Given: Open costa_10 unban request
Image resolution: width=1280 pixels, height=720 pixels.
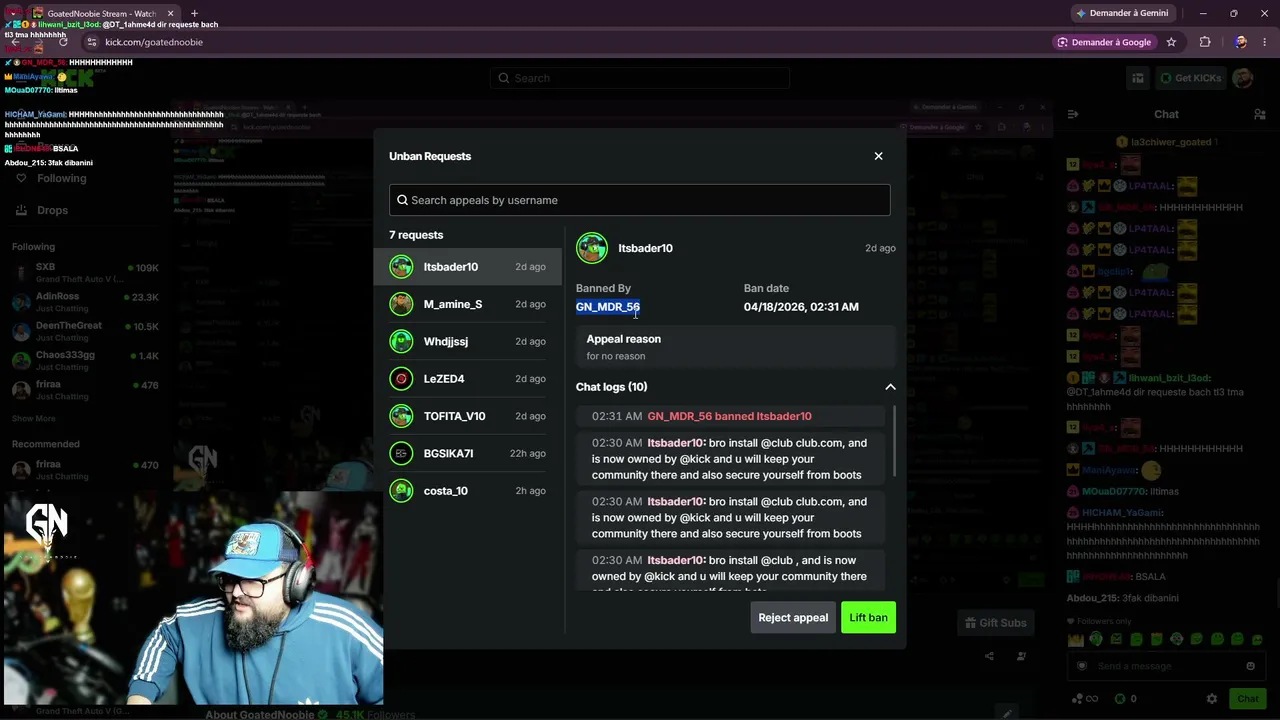Looking at the screenshot, I should 468,491.
